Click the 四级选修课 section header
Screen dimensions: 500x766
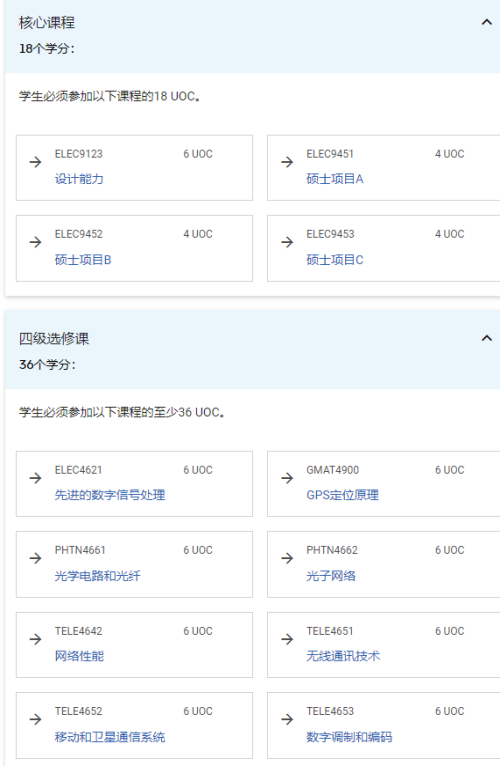tap(252, 350)
